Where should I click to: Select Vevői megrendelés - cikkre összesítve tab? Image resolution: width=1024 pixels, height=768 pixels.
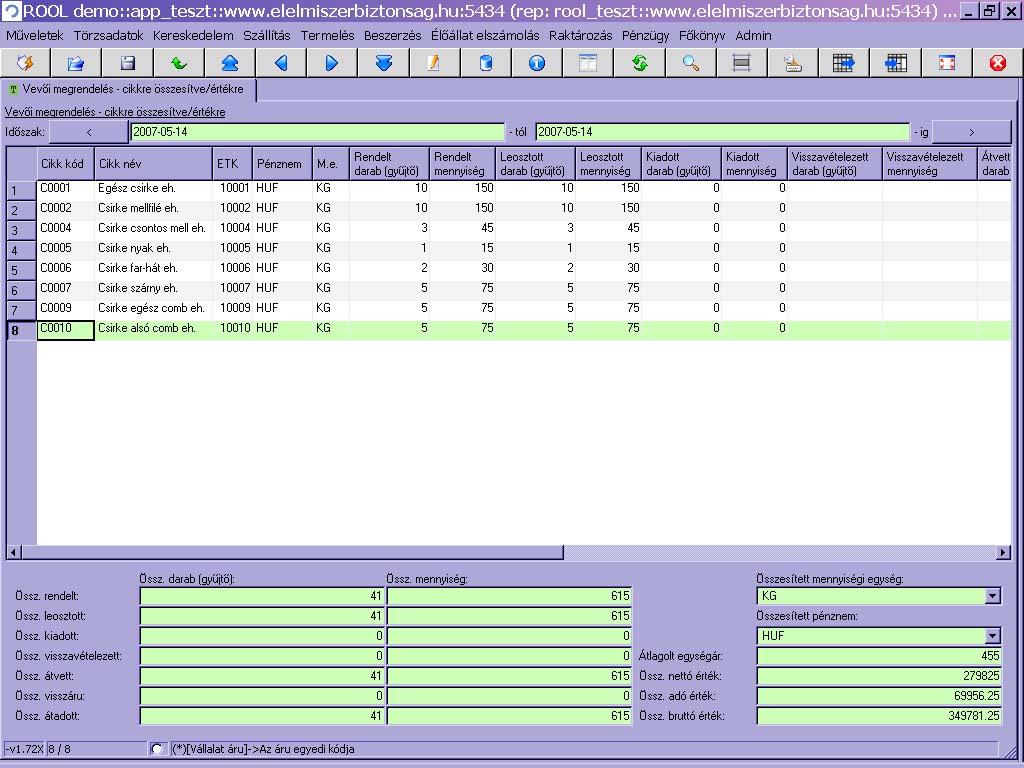coord(128,89)
